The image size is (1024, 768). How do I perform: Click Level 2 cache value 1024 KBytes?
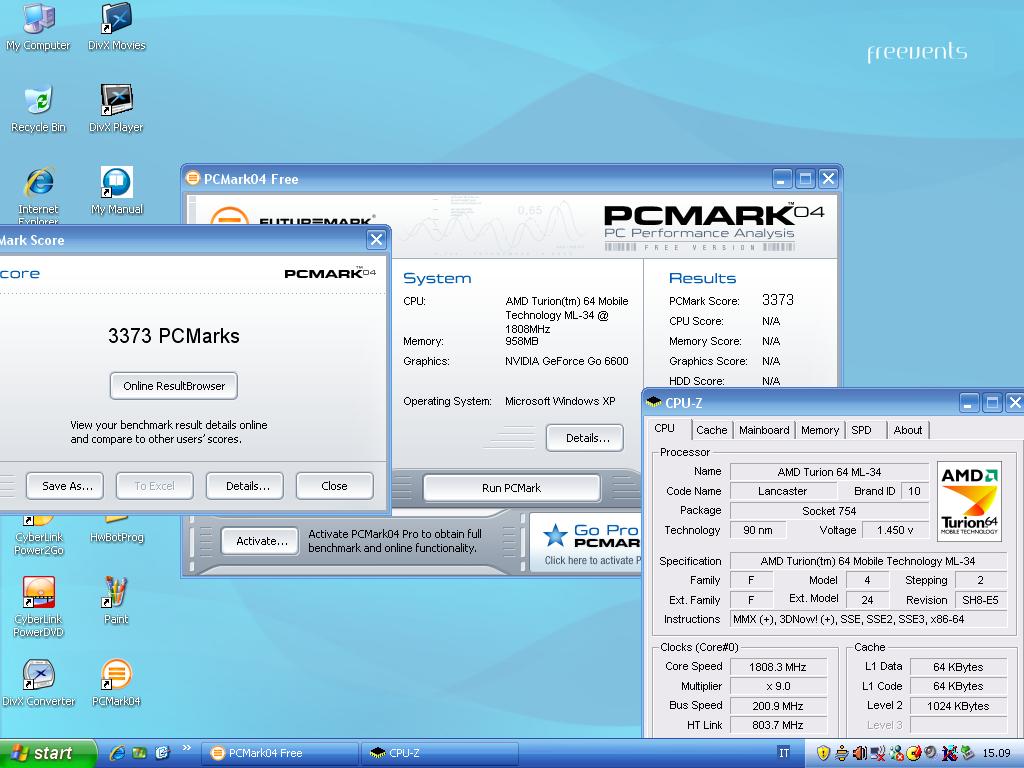coord(958,706)
